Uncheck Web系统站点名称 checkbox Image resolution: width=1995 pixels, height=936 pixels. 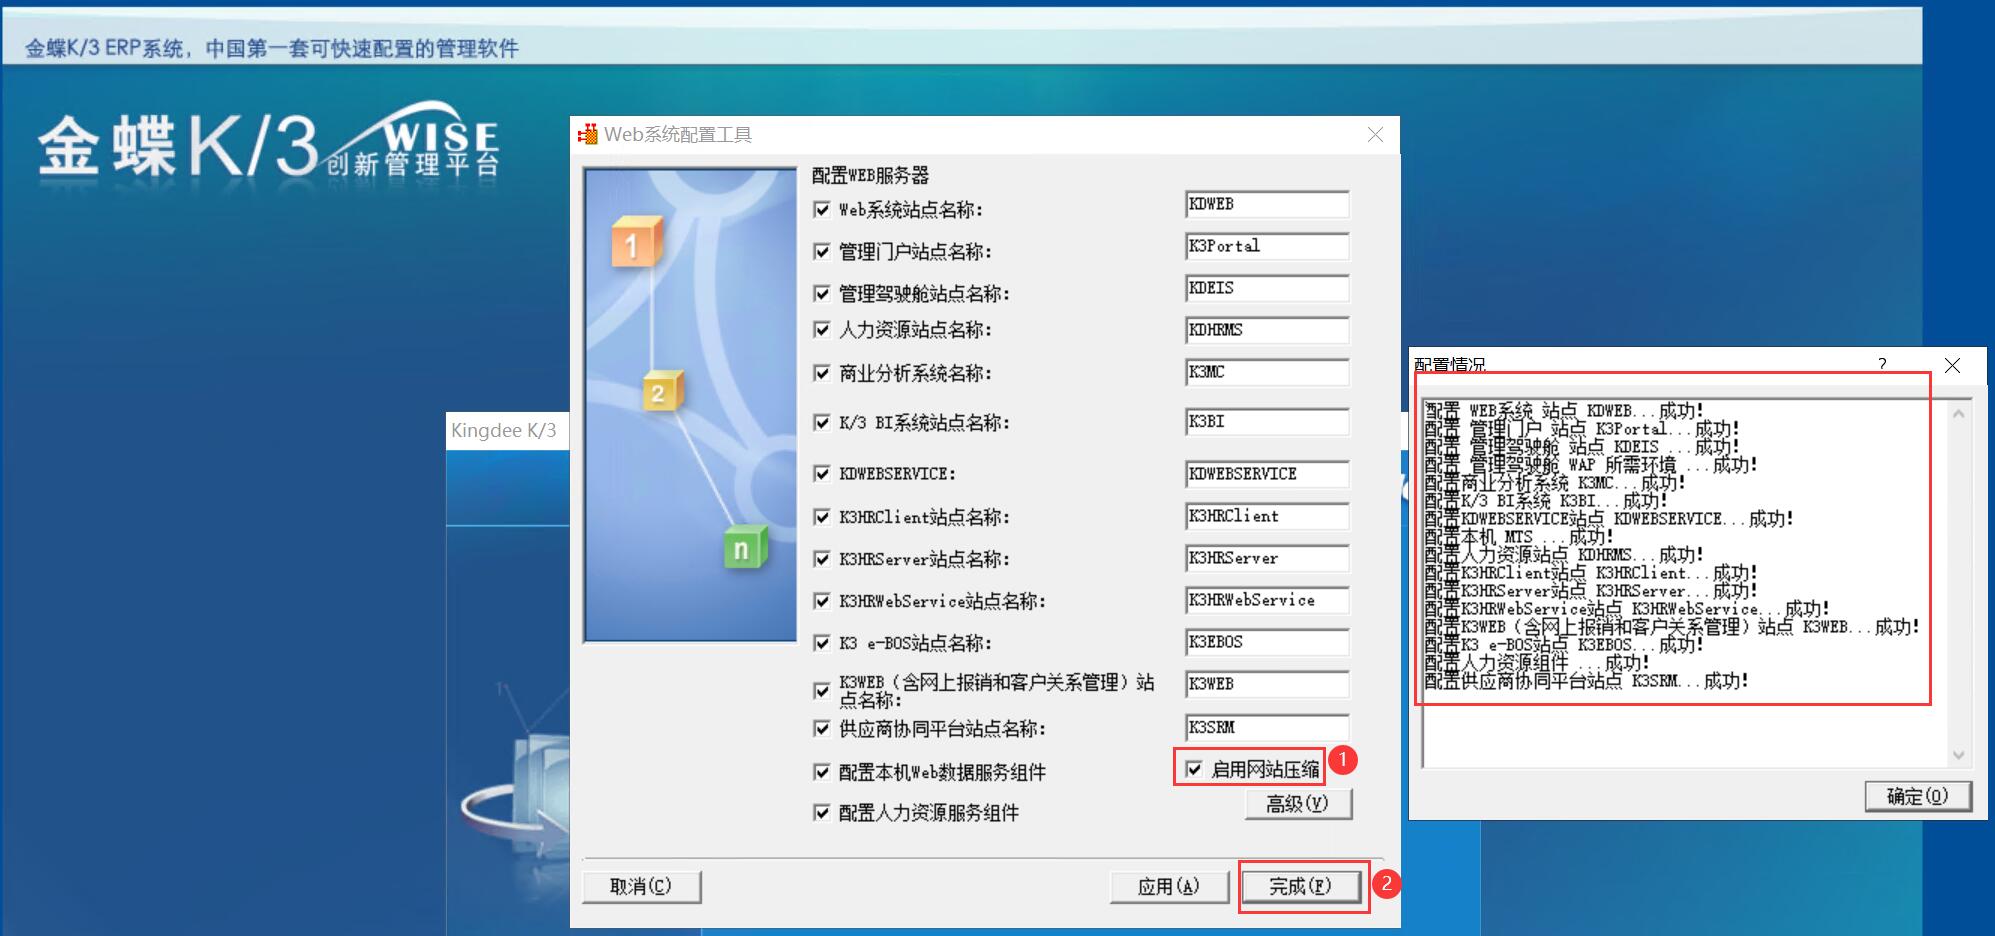tap(822, 209)
